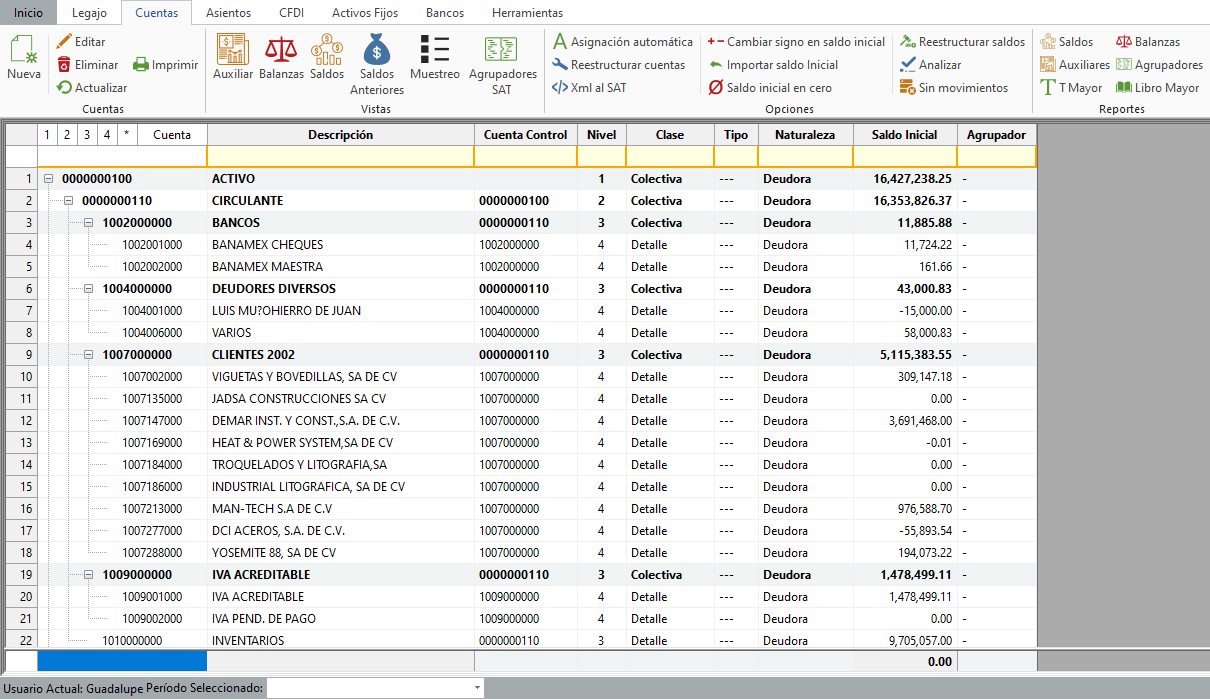Collapse the BANCOS account group
The image size is (1210, 700).
88,223
